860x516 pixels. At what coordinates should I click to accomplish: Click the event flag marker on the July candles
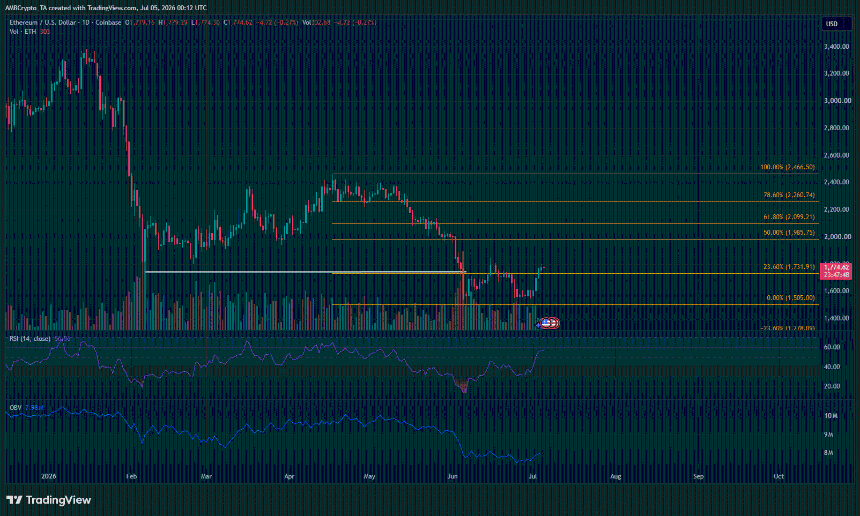coord(548,323)
